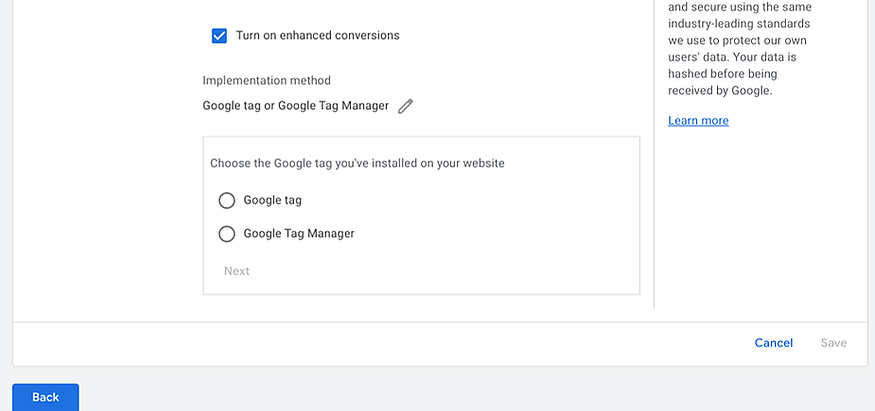This screenshot has width=875, height=411.
Task: Open the Learn more link
Action: (698, 121)
